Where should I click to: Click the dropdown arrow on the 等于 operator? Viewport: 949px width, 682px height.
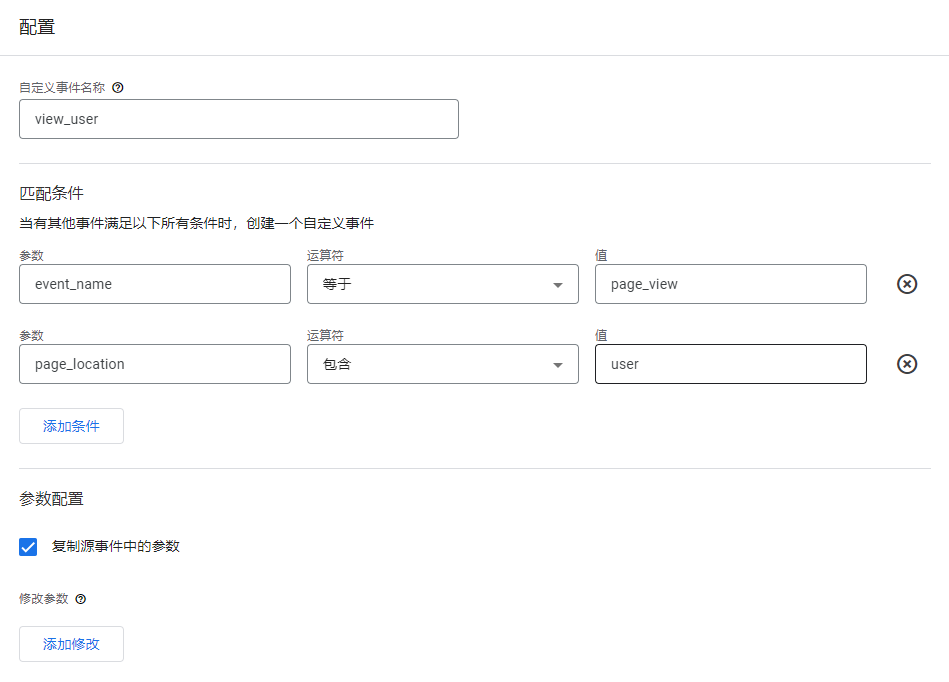click(x=558, y=284)
